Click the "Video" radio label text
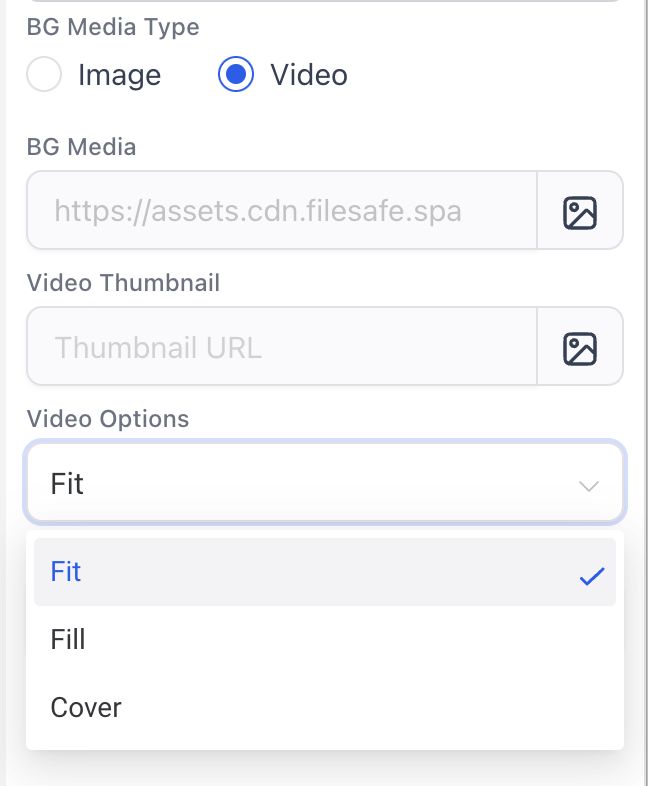 (x=309, y=75)
